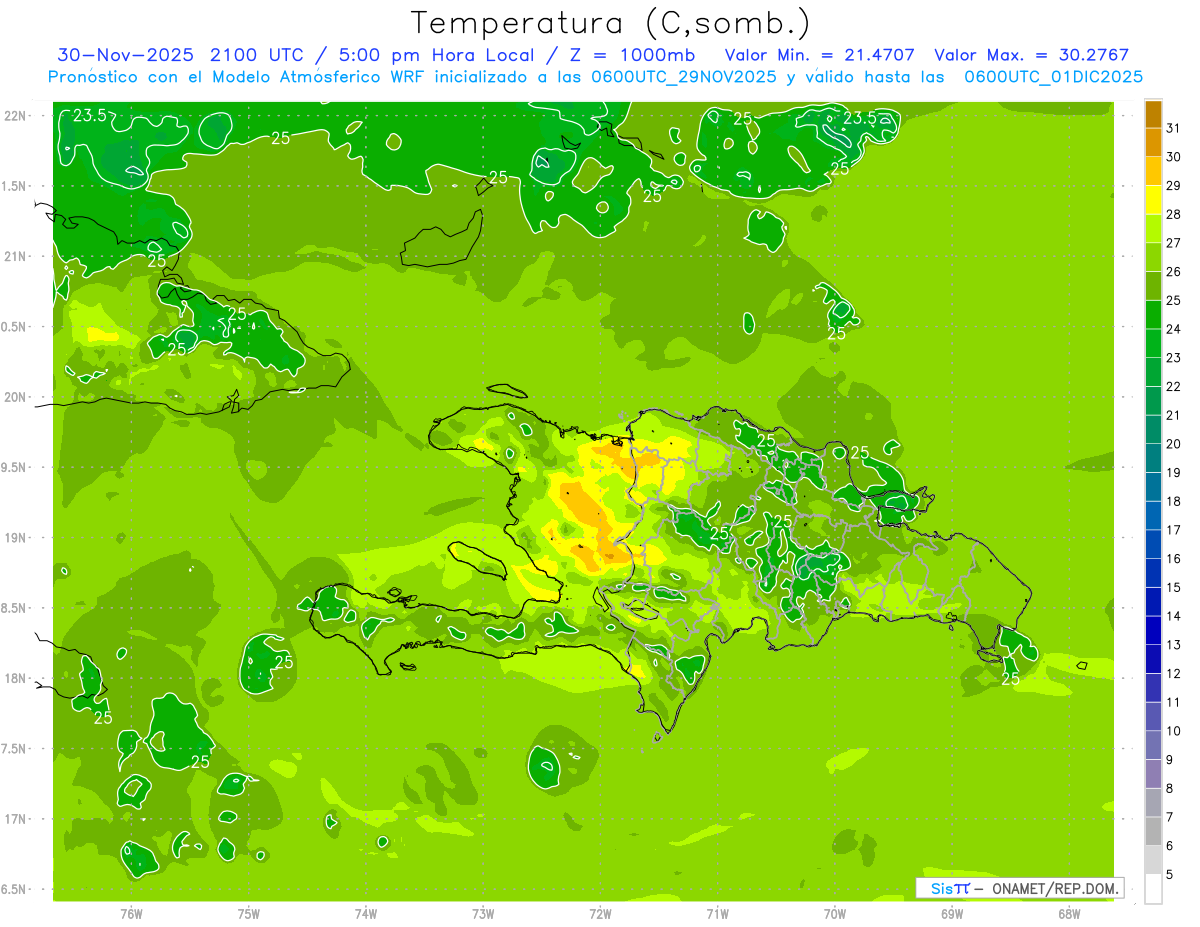Image resolution: width=1200 pixels, height=927 pixels.
Task: Click the 72W longitude axis label
Action: coord(600,912)
